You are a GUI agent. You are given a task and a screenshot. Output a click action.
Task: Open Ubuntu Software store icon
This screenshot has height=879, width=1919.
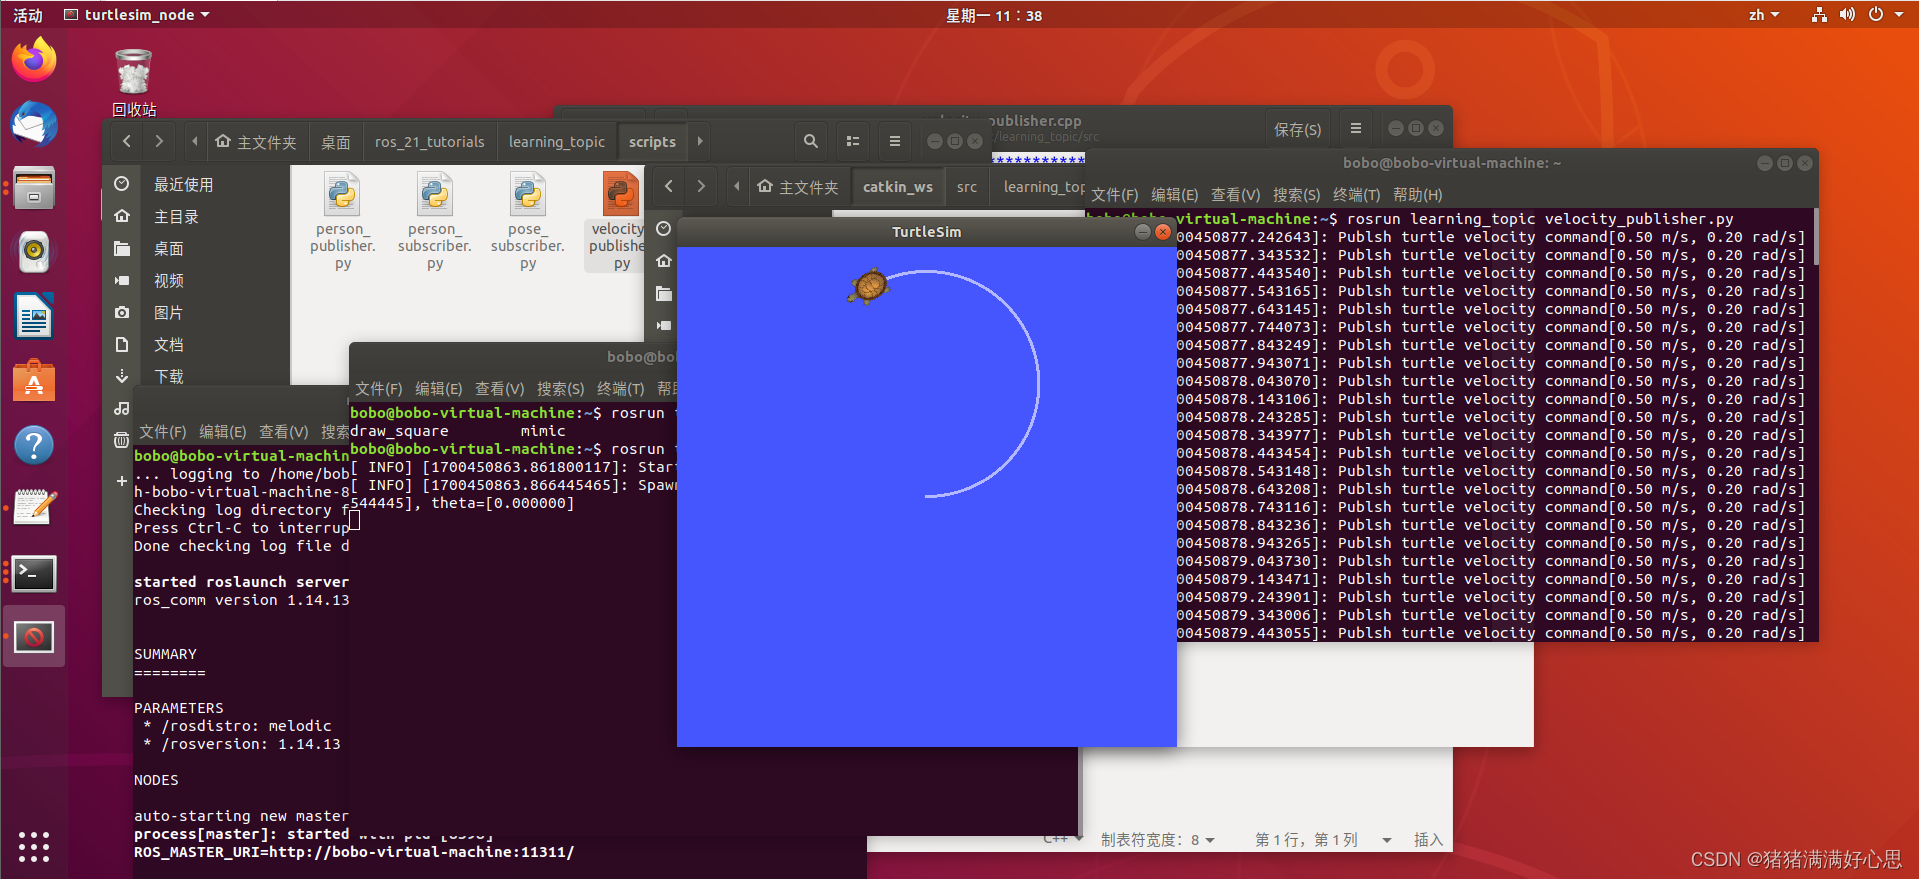pyautogui.click(x=34, y=381)
